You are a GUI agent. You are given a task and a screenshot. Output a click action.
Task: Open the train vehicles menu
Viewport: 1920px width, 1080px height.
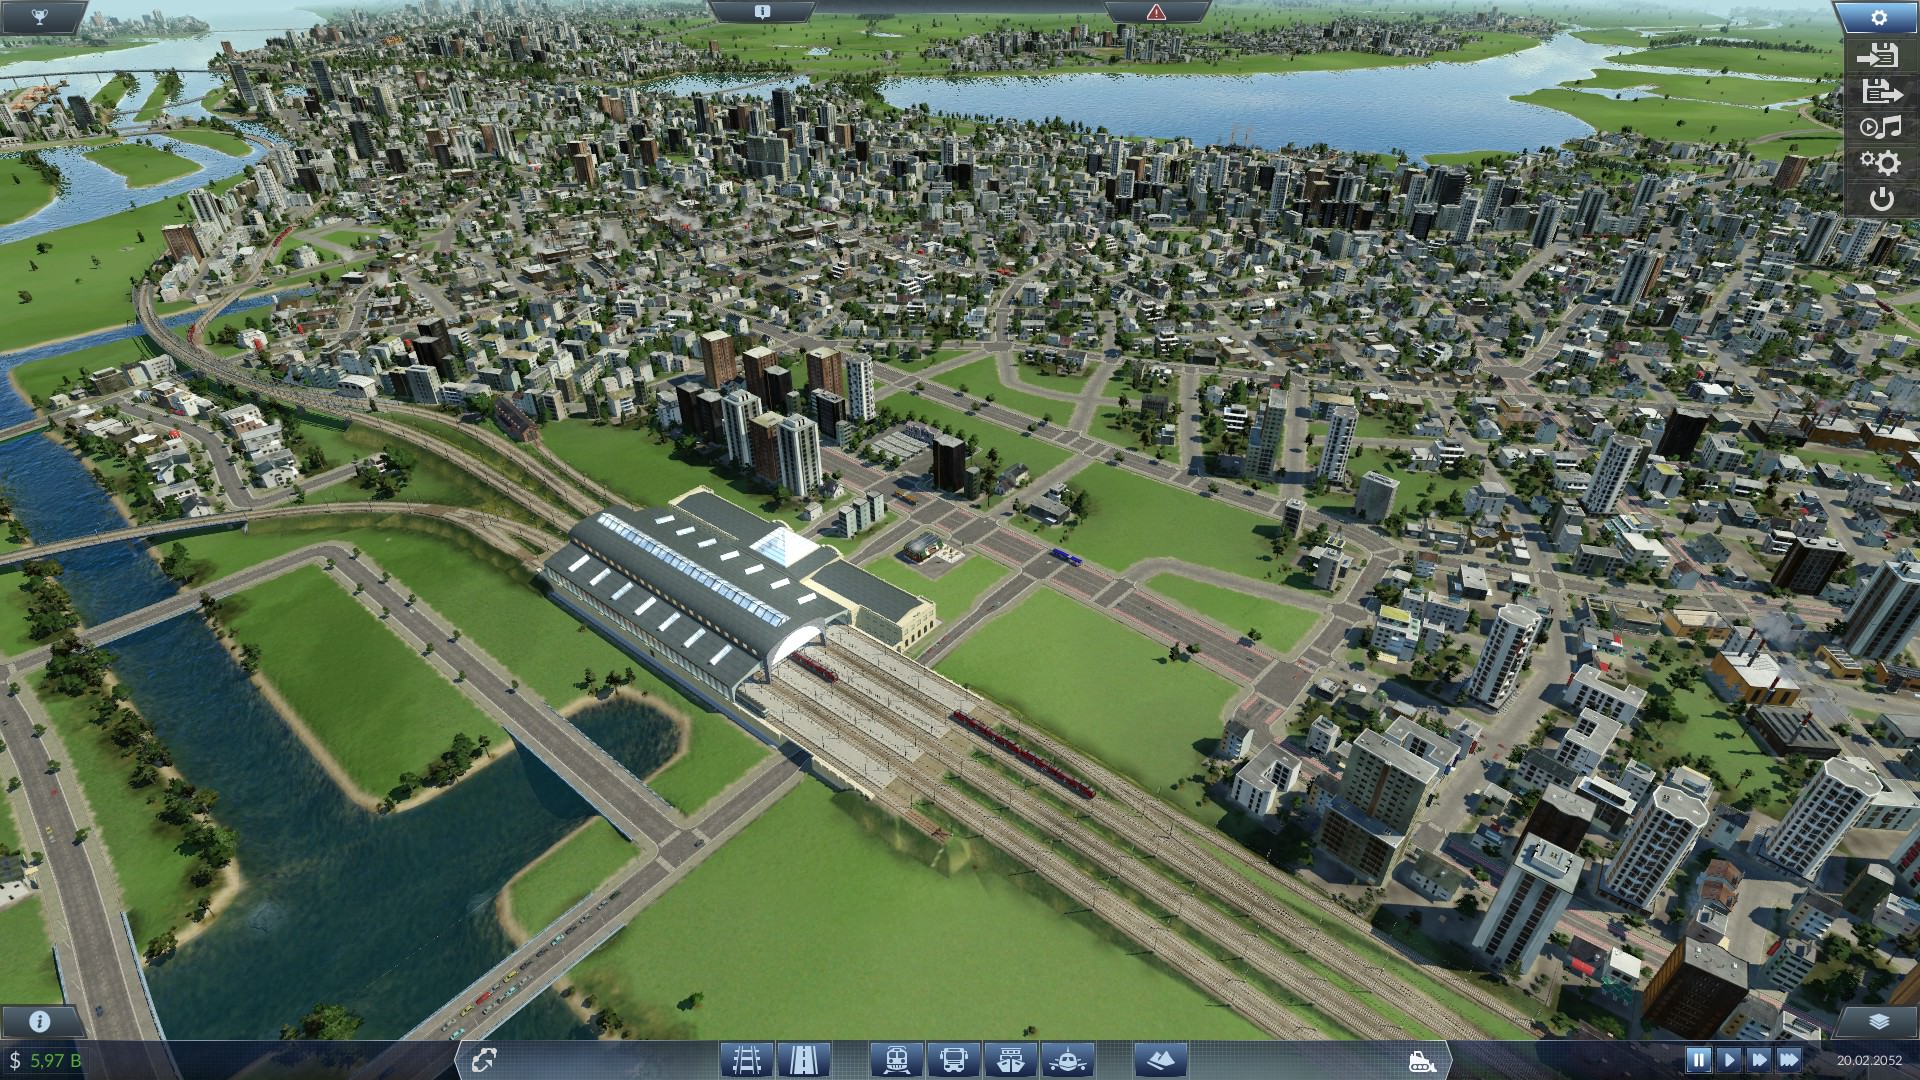pos(896,1059)
